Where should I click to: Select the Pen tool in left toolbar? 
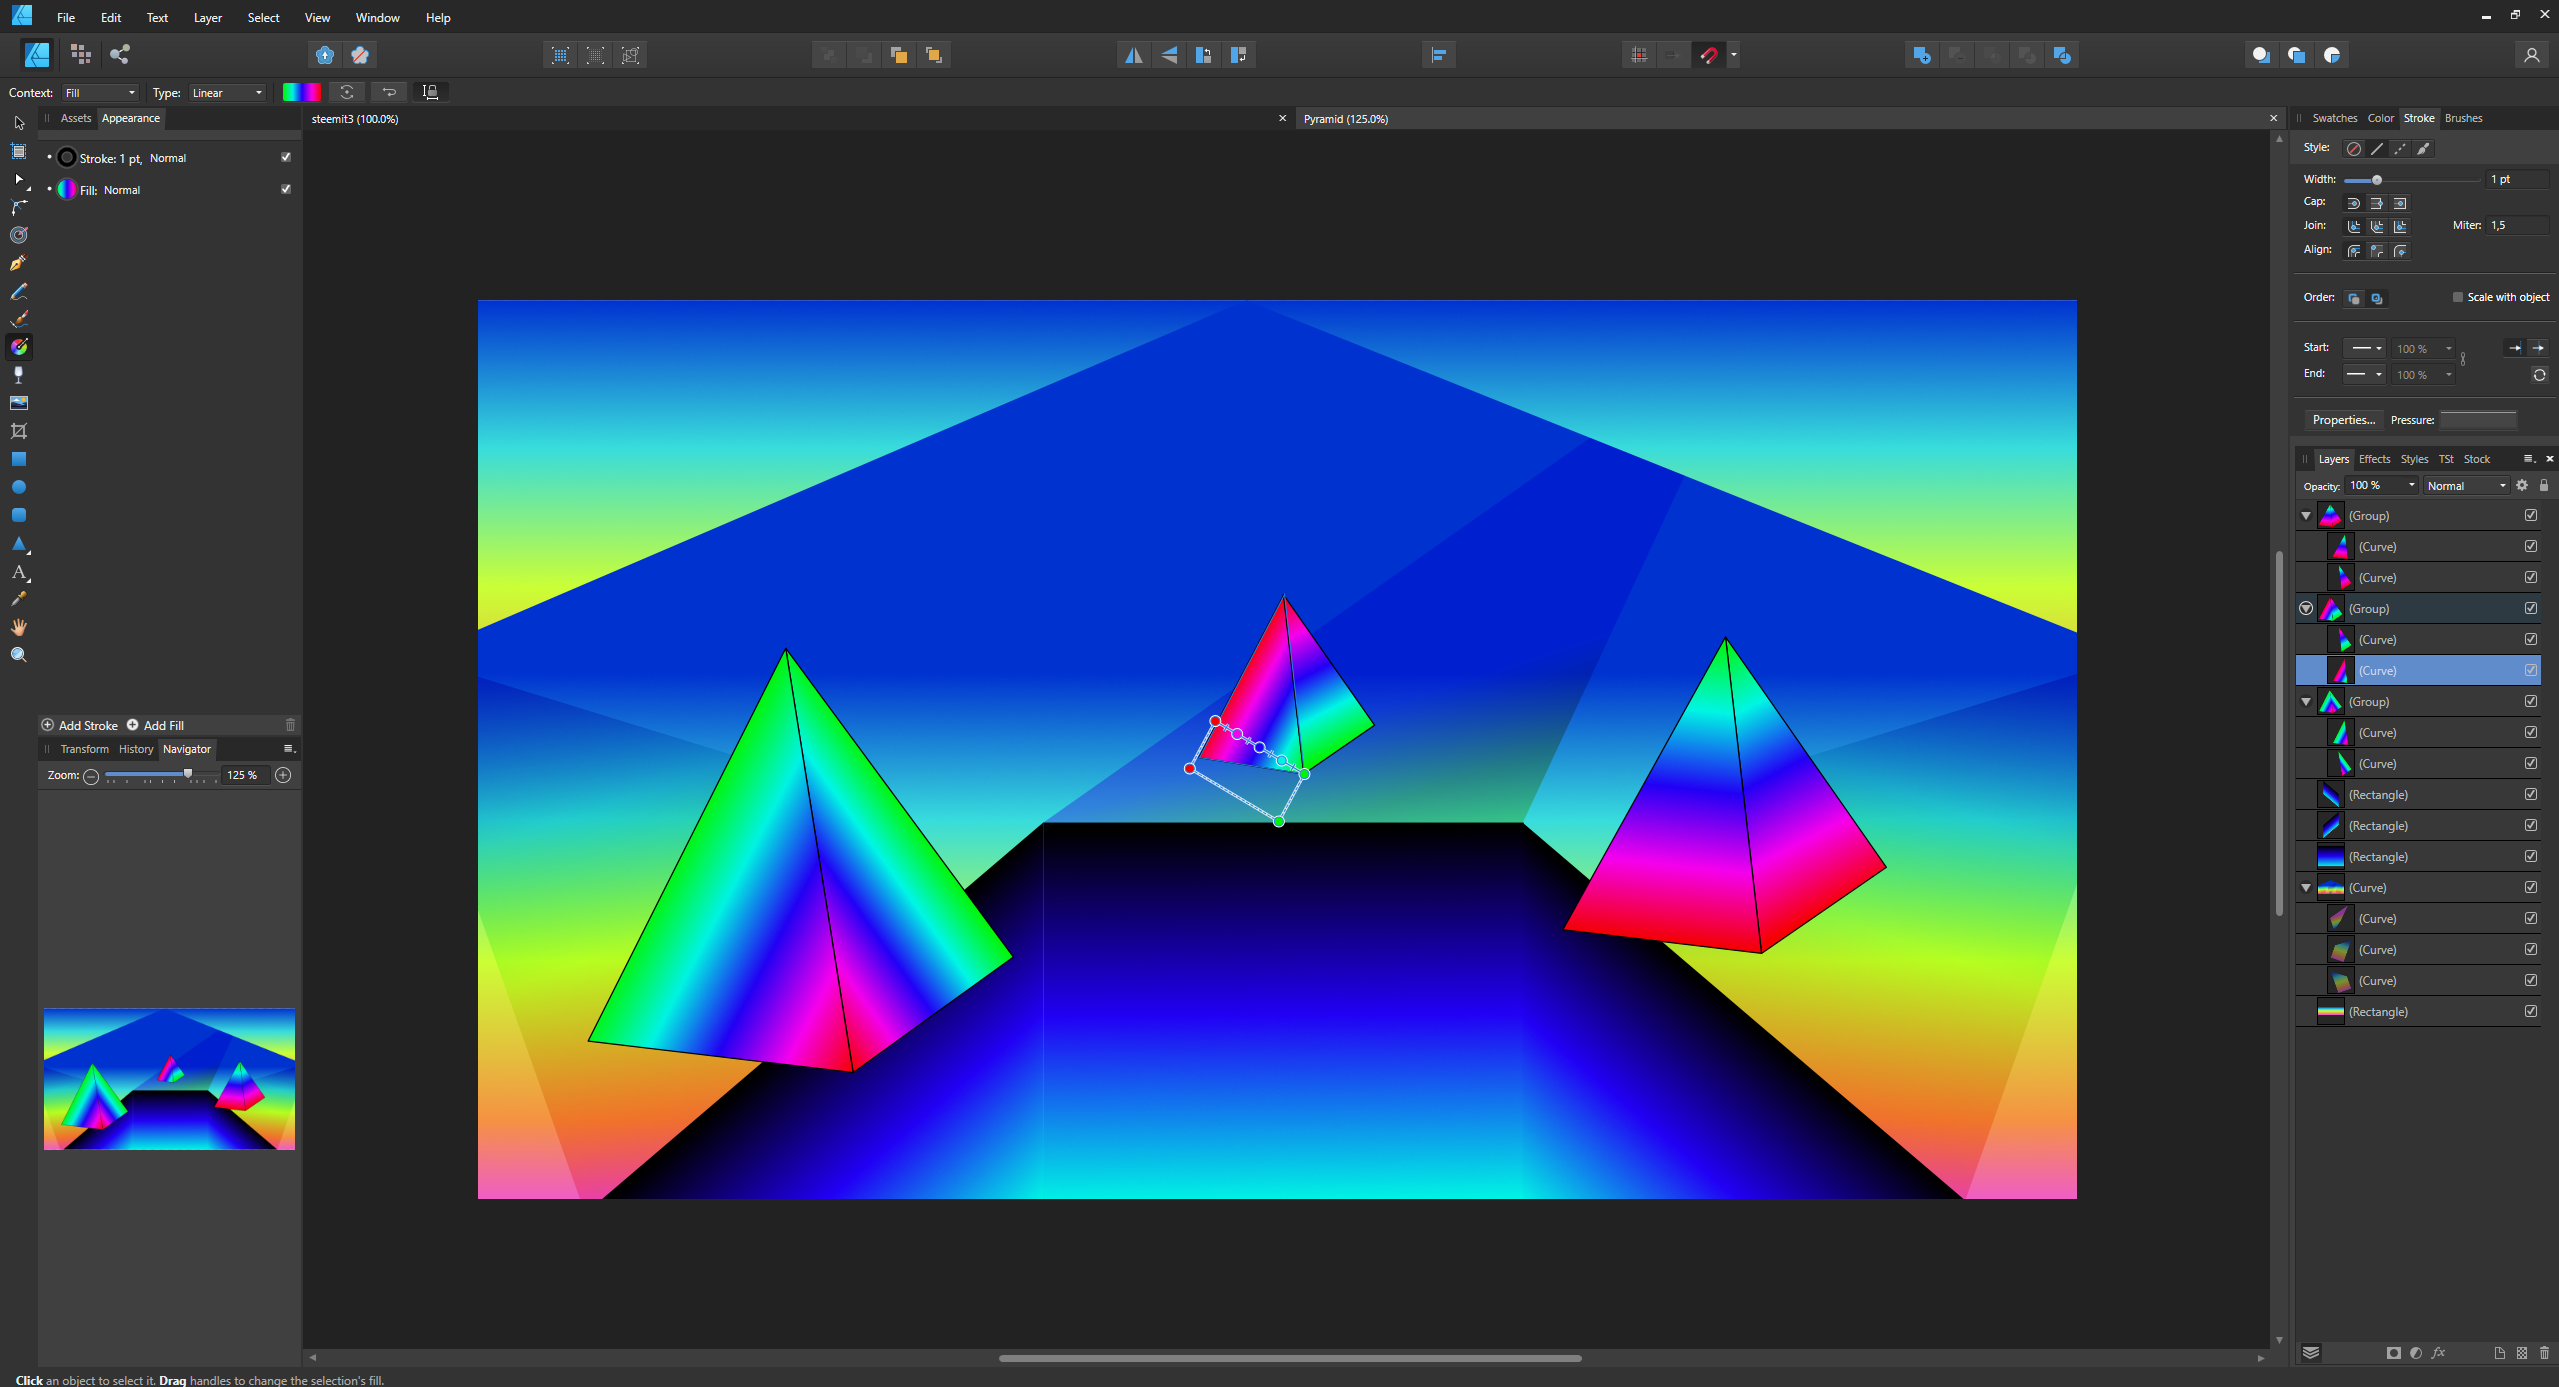(x=18, y=263)
